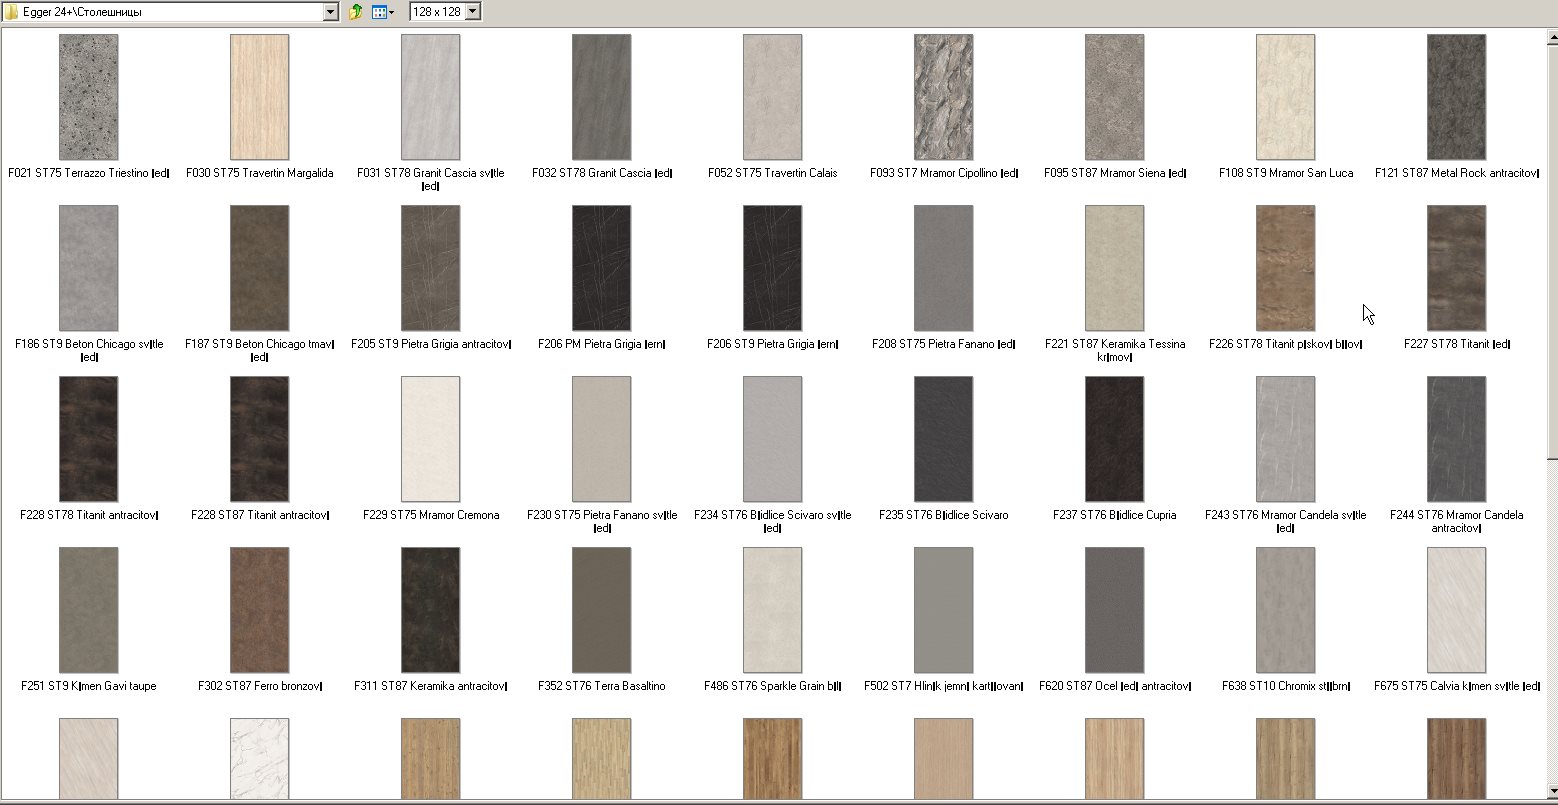Pick the F095 Mramor Siena thumbnail
Viewport: 1558px width, 805px height.
pyautogui.click(x=1114, y=97)
